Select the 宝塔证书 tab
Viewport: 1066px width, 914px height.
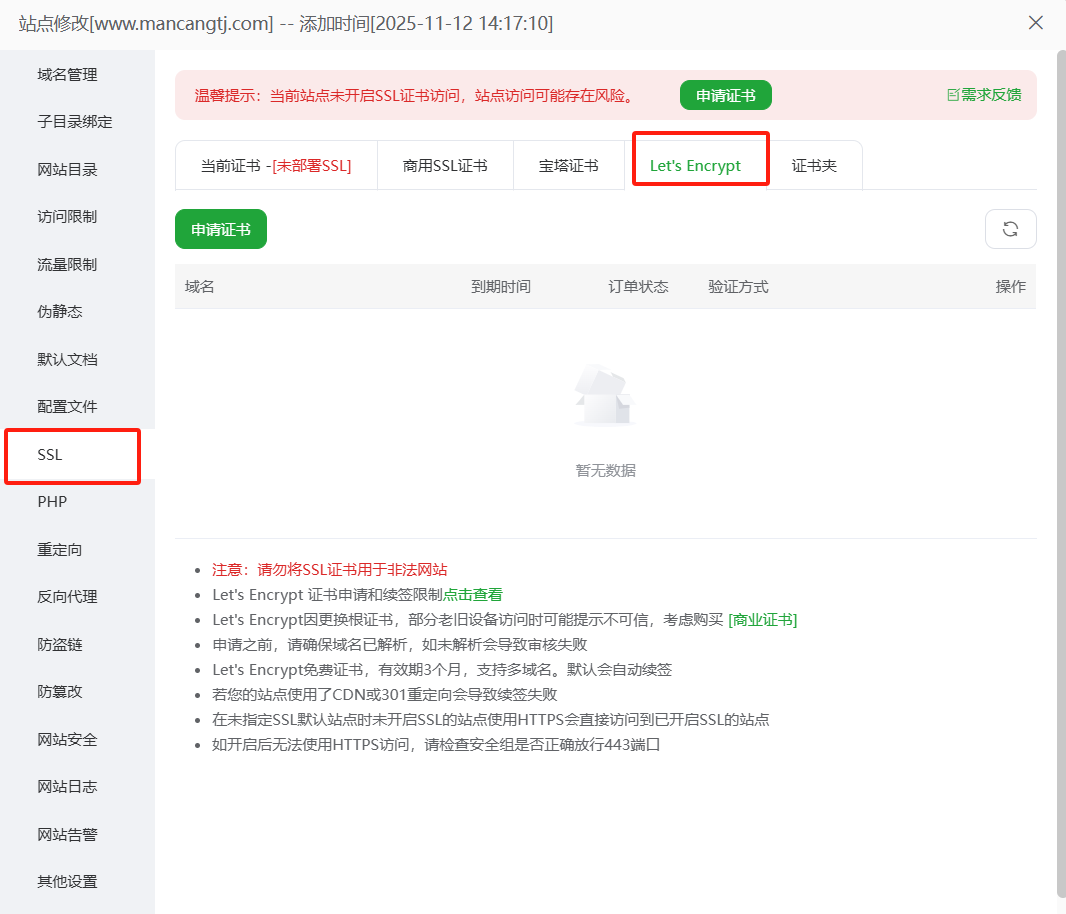(x=568, y=166)
